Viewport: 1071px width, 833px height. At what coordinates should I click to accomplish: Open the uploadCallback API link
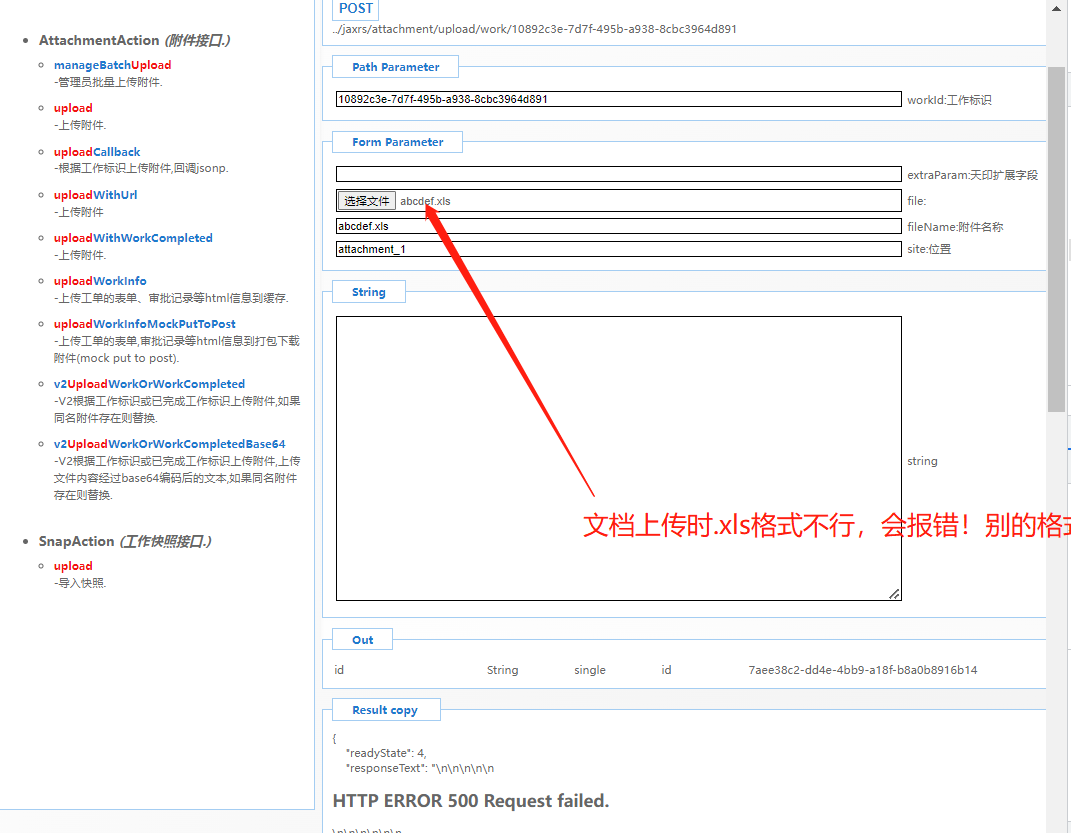tap(97, 152)
